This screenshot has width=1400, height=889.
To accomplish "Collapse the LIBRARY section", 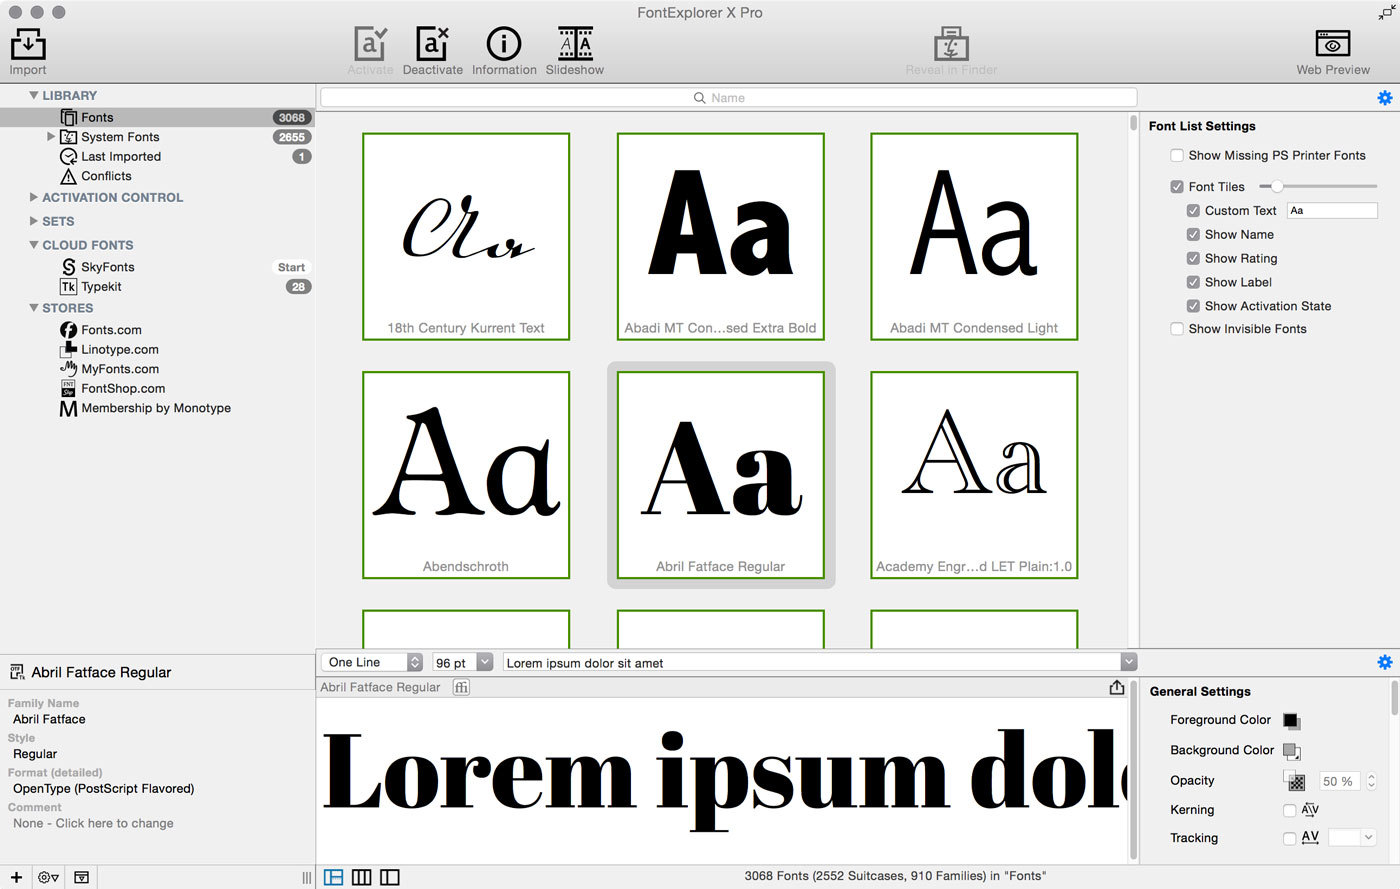I will tap(34, 95).
